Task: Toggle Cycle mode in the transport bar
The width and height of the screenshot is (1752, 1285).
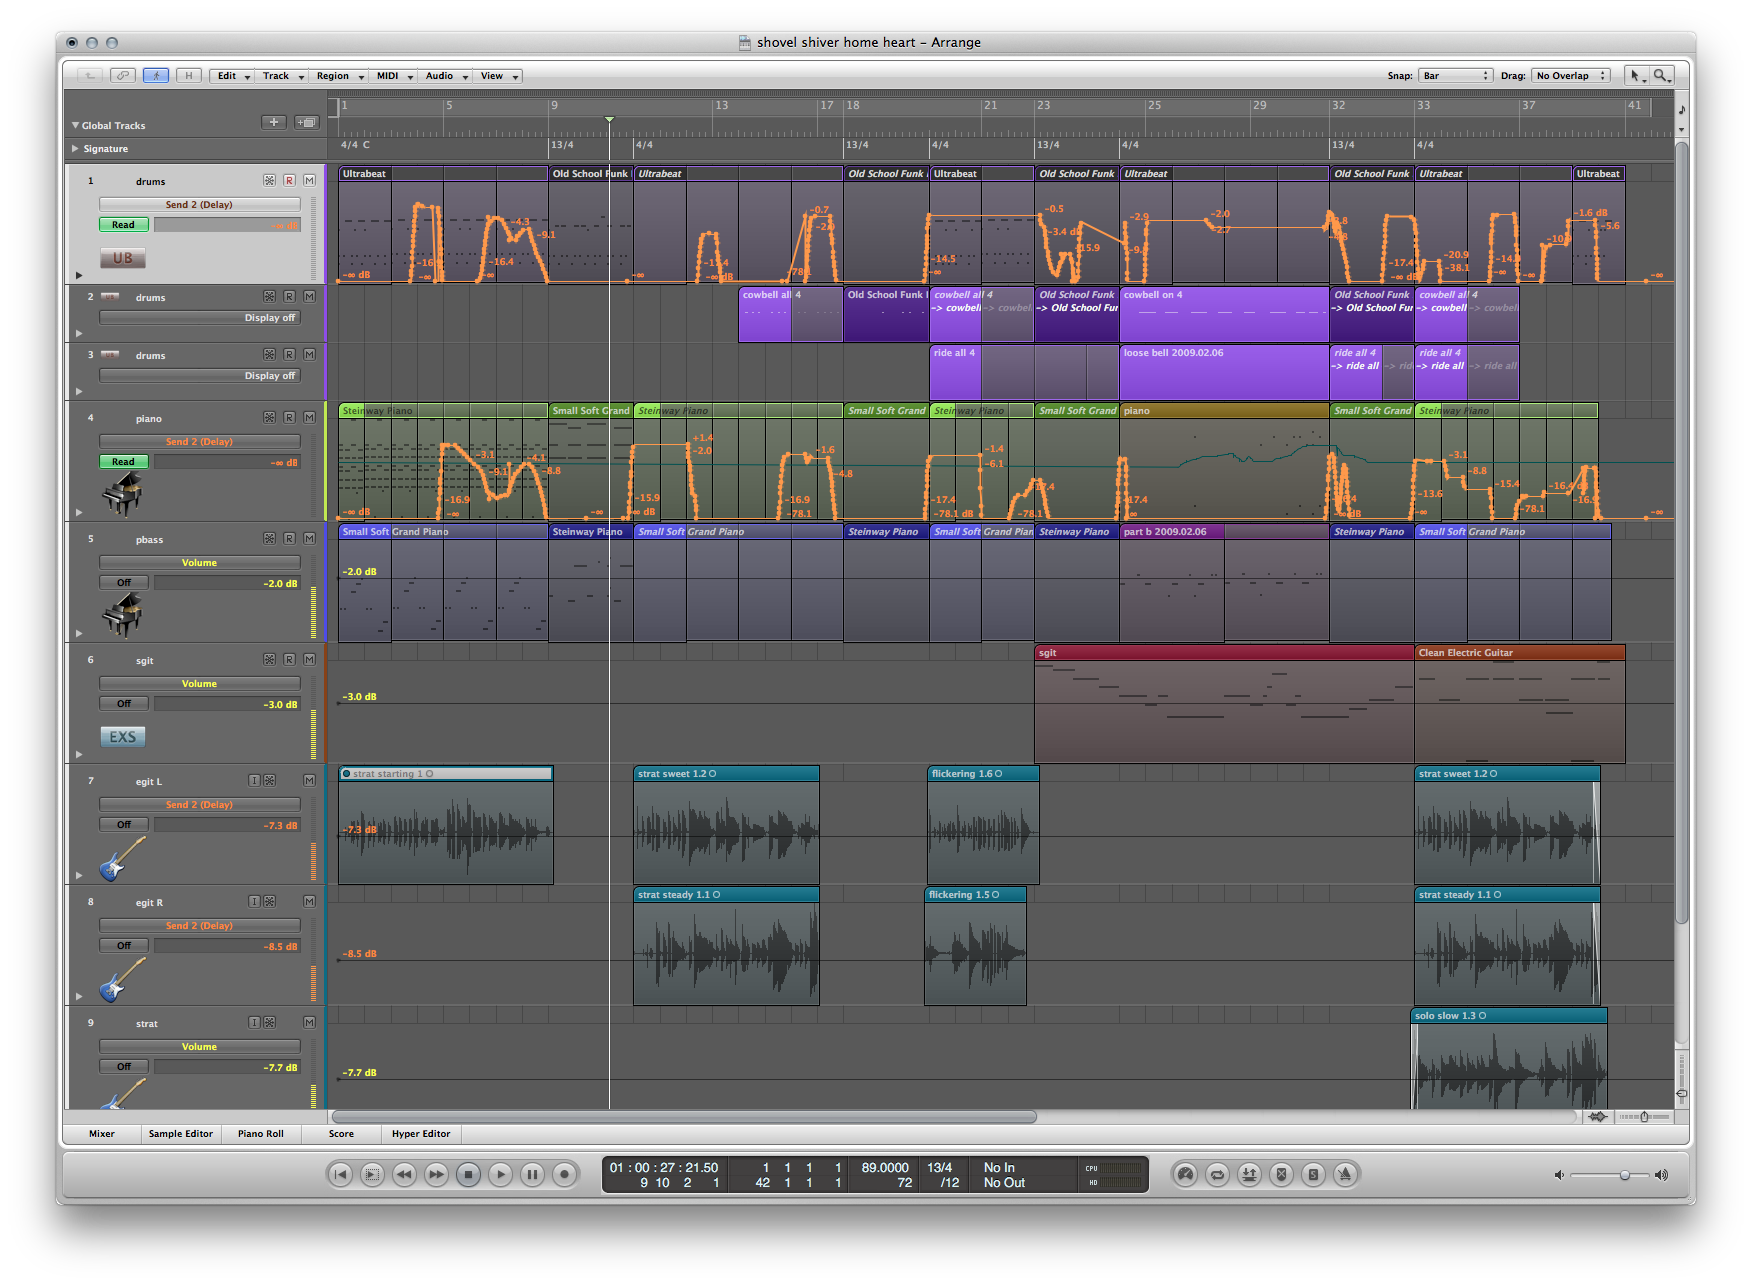Action: [x=1217, y=1175]
